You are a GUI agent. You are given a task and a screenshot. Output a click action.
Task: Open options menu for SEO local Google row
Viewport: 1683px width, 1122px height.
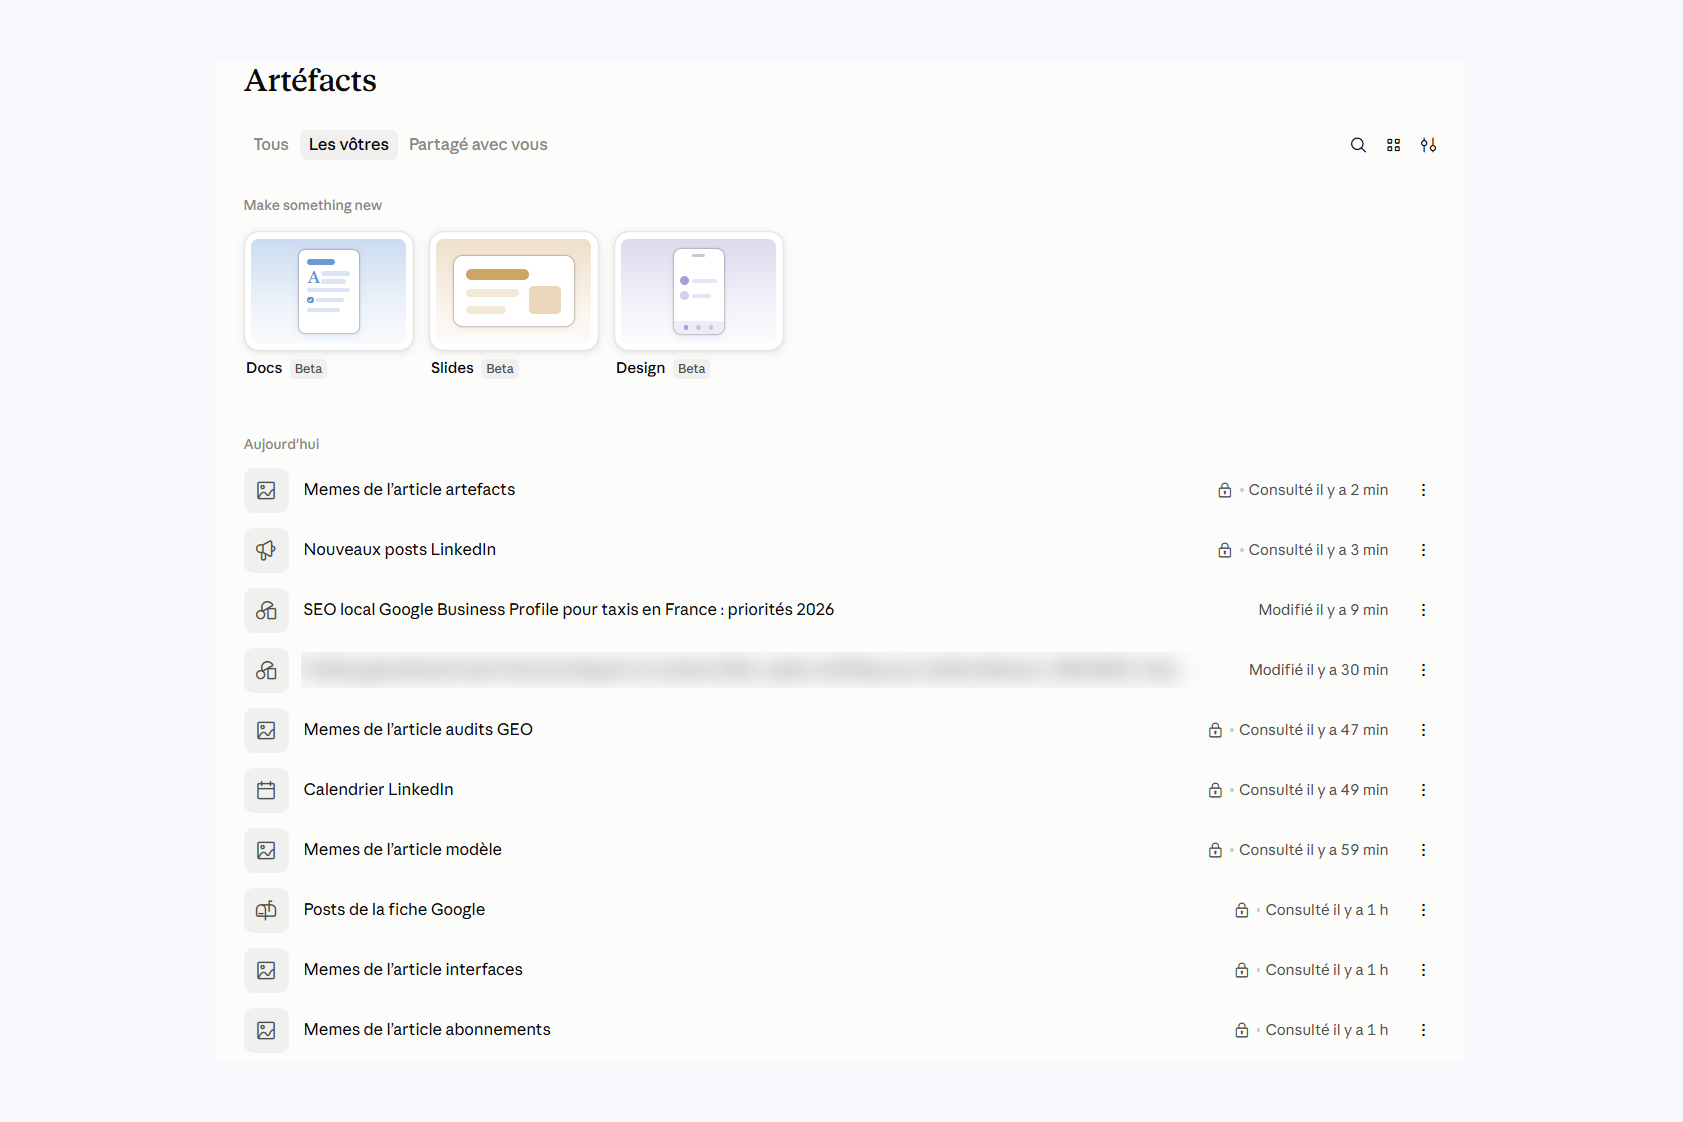coord(1423,610)
